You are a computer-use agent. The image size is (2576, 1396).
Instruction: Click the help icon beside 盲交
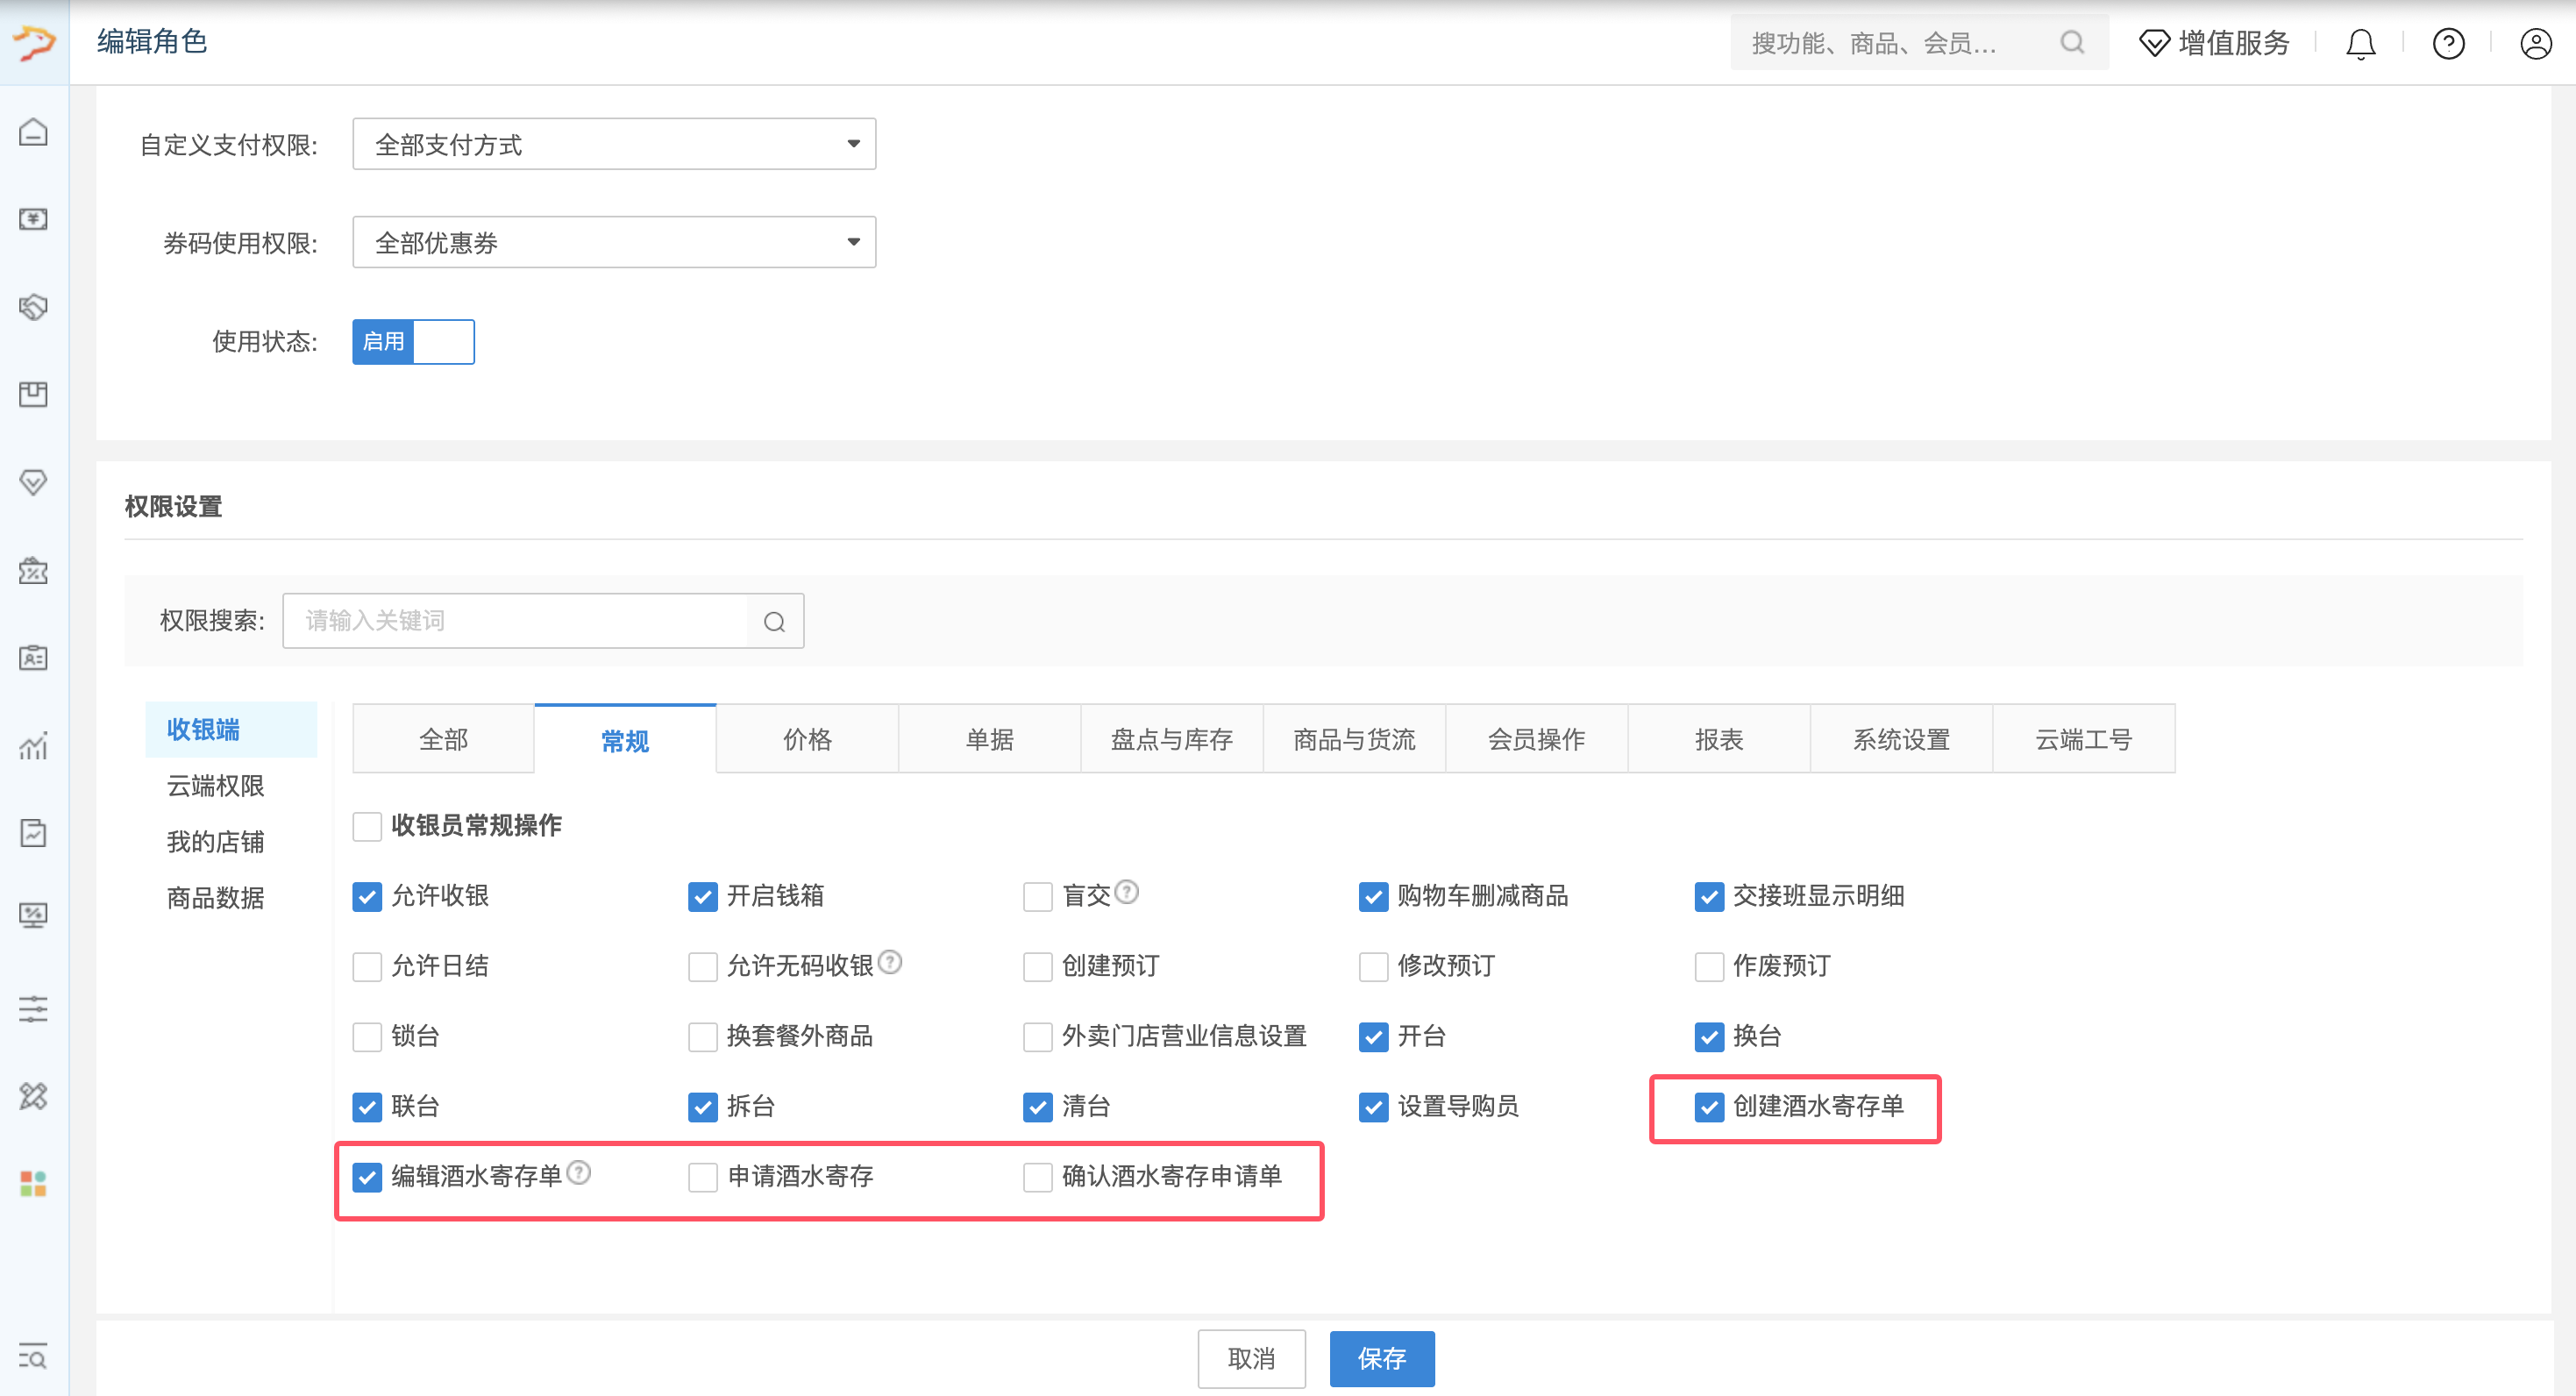(x=1127, y=891)
